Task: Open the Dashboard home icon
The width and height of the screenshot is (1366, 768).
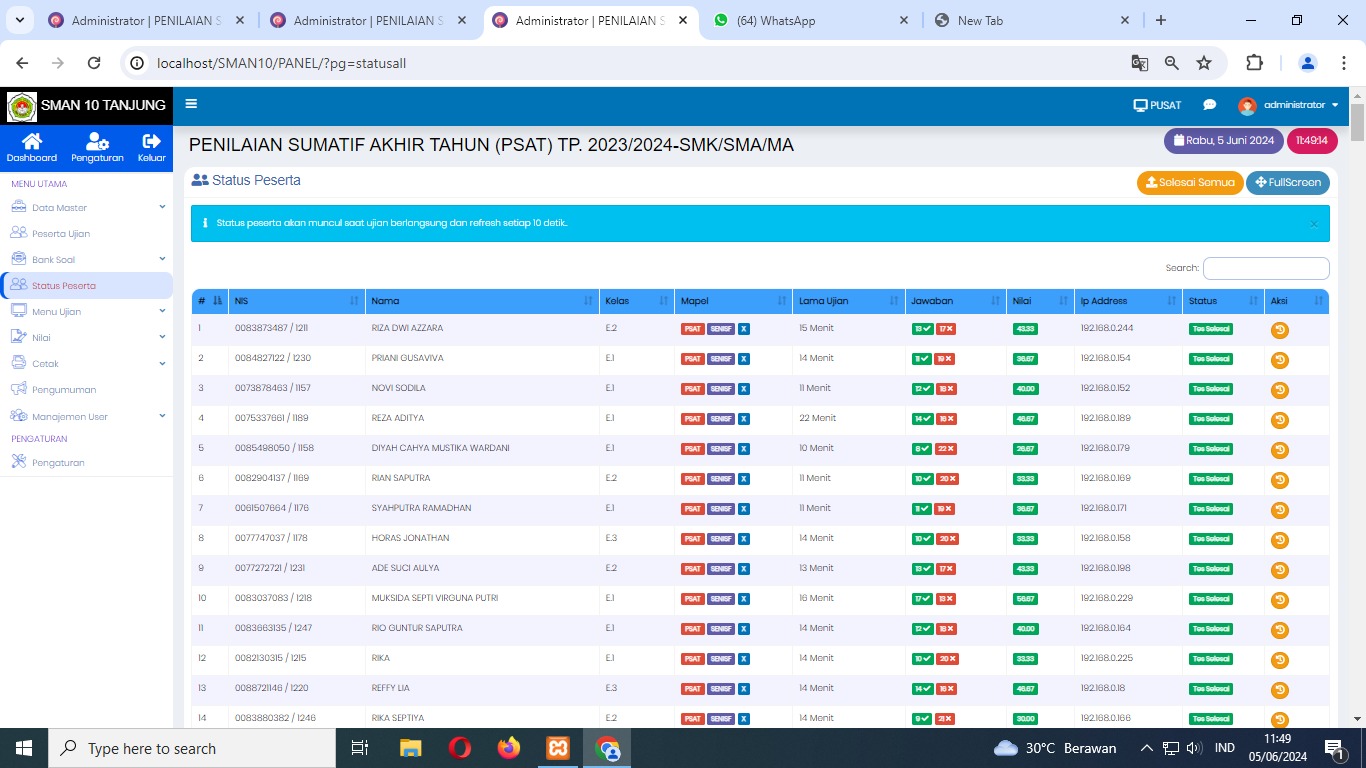Action: (x=32, y=142)
